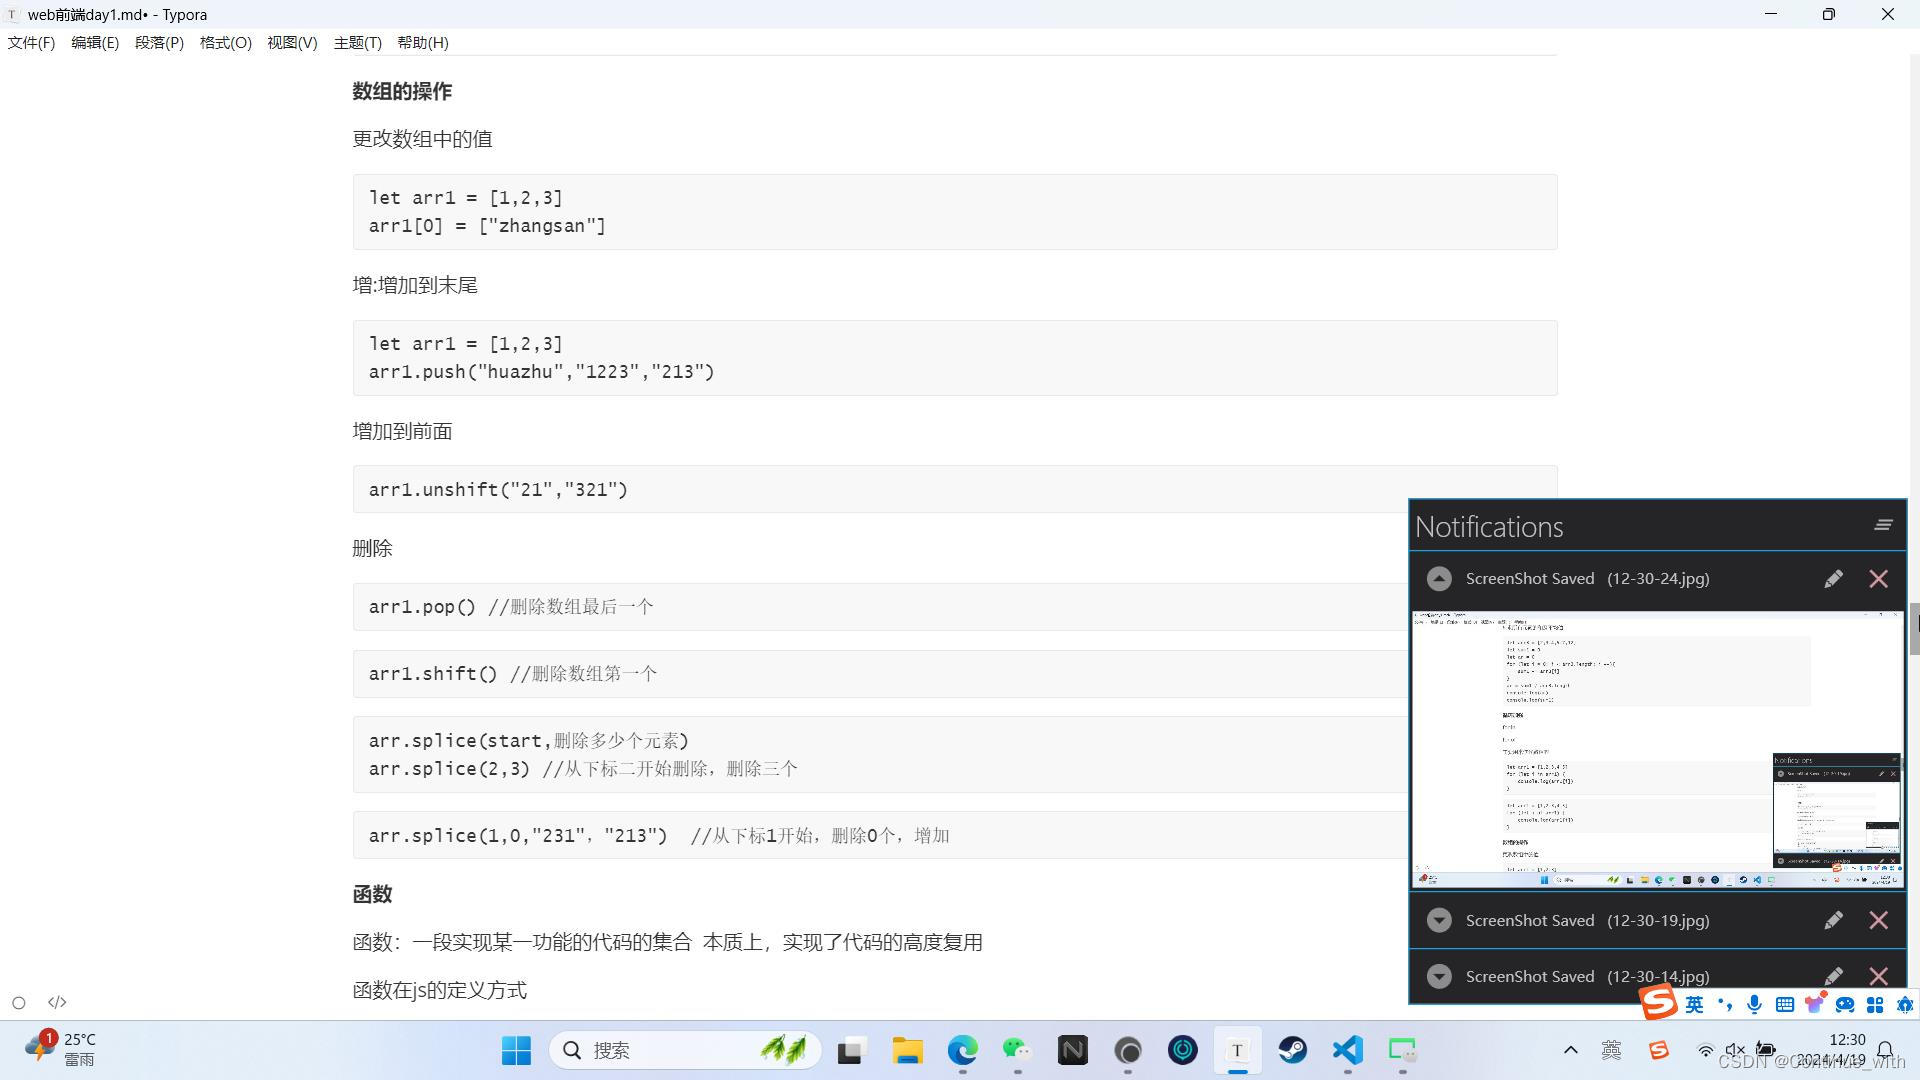Toggle sidebar circle icon at bottom left
This screenshot has height=1080, width=1920.
(19, 1002)
